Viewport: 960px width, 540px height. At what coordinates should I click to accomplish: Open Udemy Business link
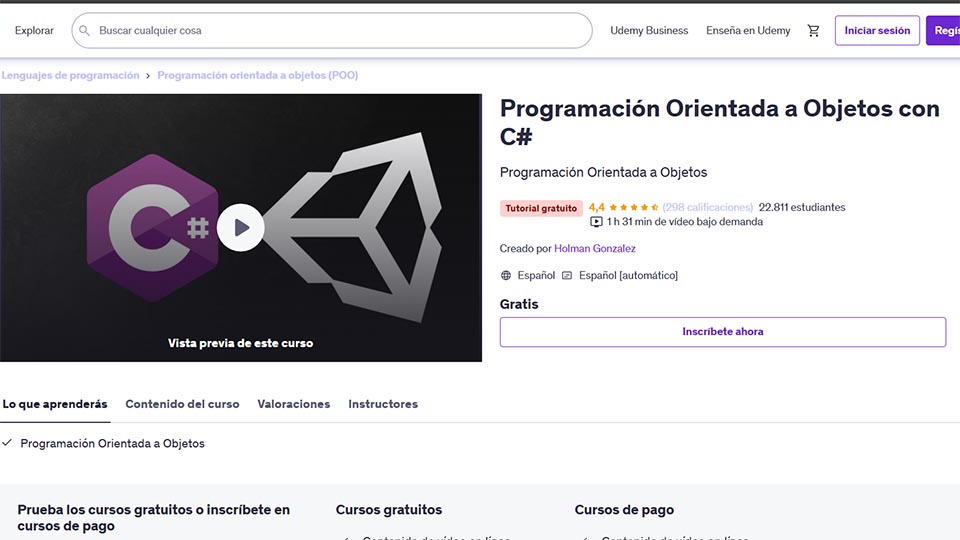(649, 31)
